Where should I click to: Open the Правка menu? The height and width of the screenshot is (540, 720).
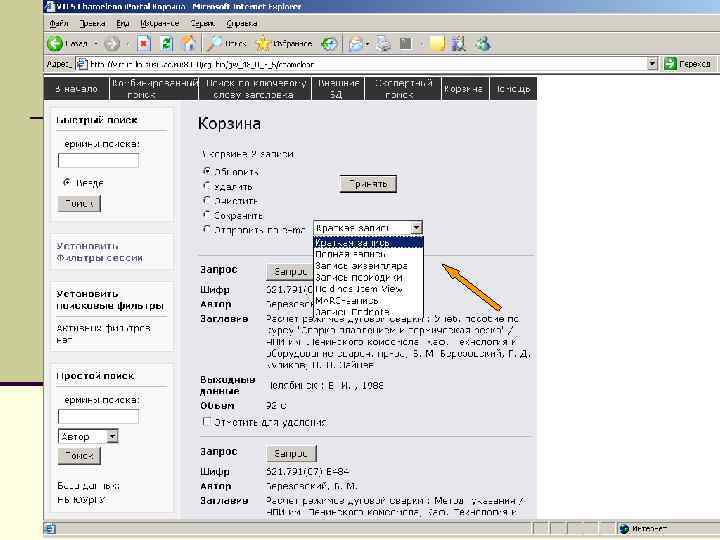click(x=92, y=23)
